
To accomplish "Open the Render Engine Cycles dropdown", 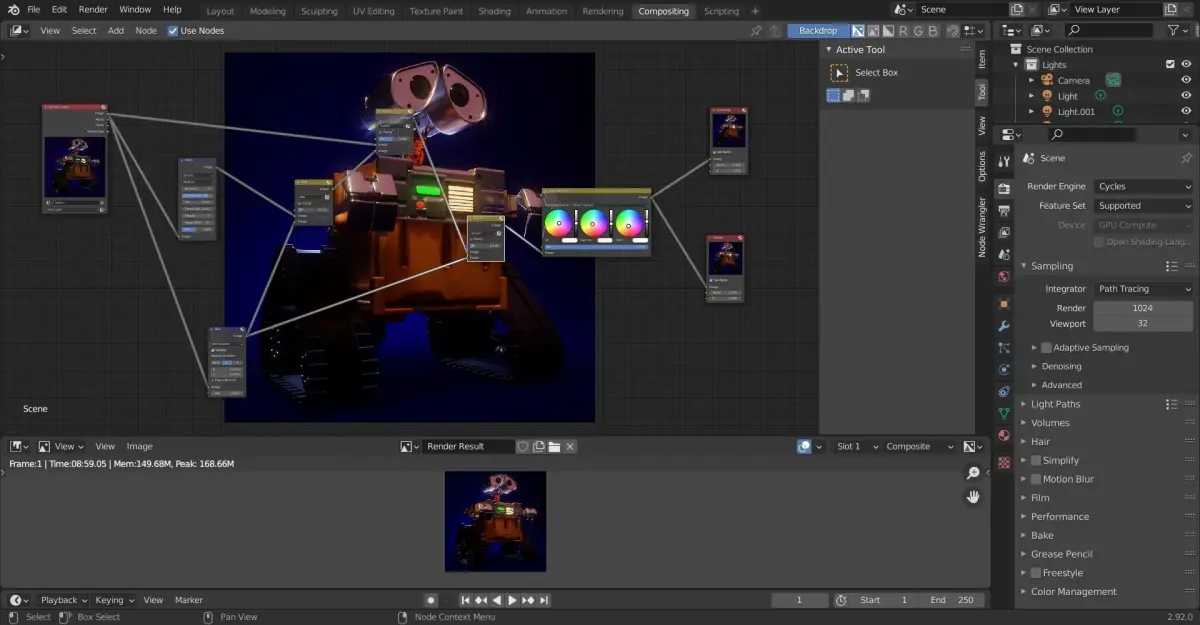I will [x=1144, y=186].
